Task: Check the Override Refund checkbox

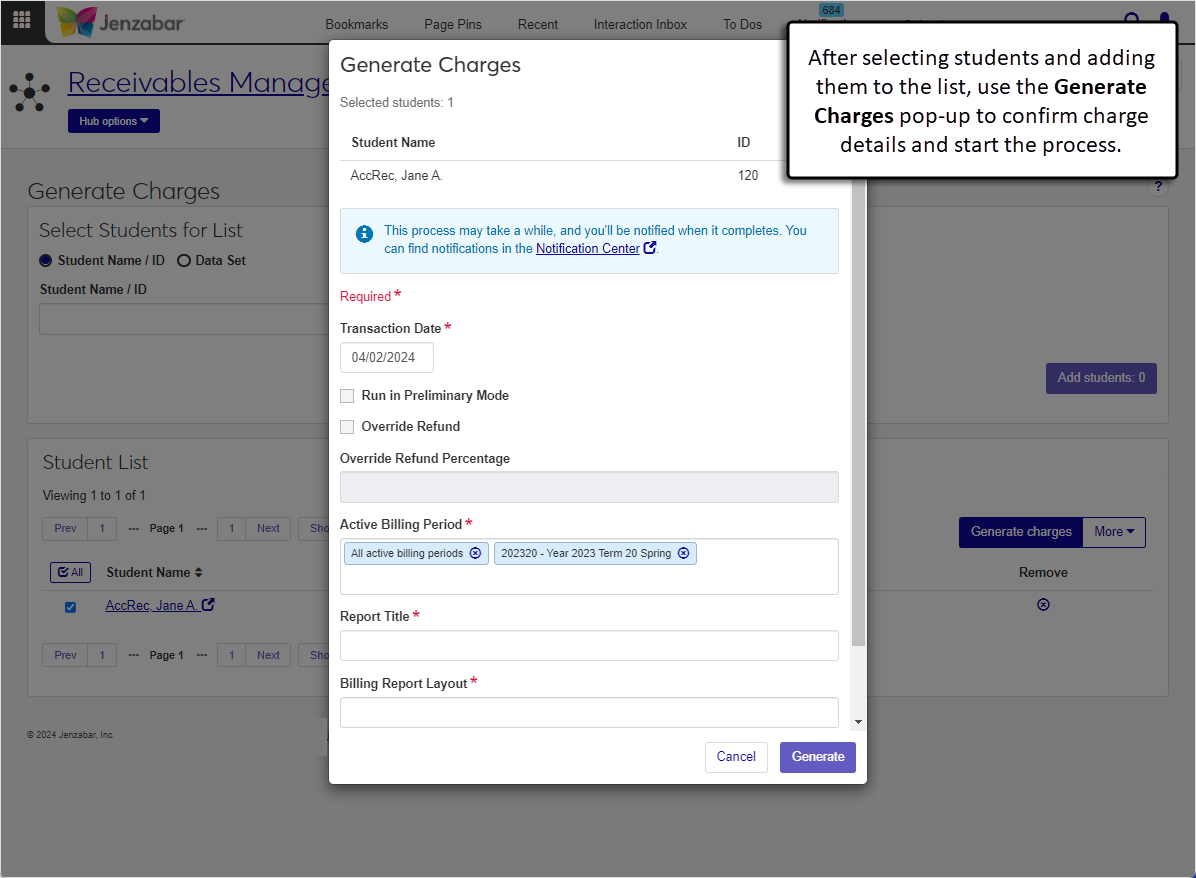Action: pyautogui.click(x=347, y=427)
